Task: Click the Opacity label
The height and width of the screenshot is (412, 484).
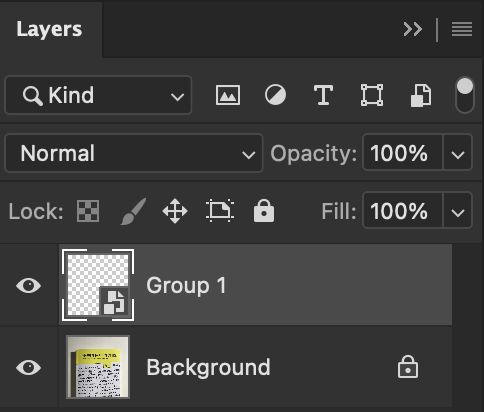Action: click(x=314, y=154)
